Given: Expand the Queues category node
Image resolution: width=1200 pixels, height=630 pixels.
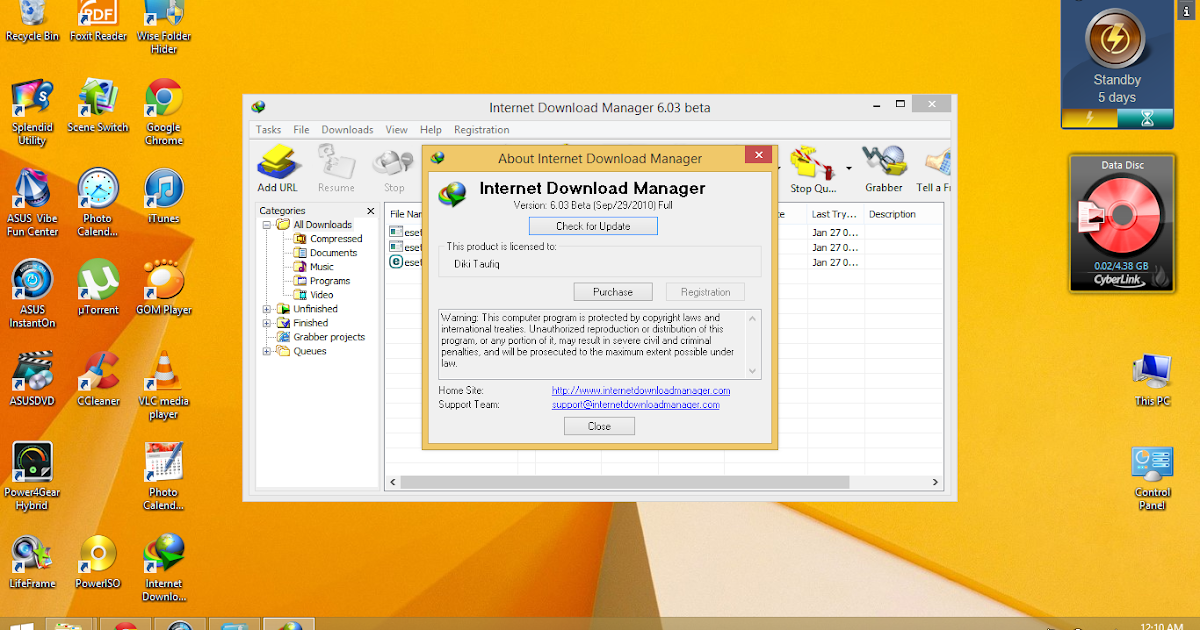Looking at the screenshot, I should [267, 351].
